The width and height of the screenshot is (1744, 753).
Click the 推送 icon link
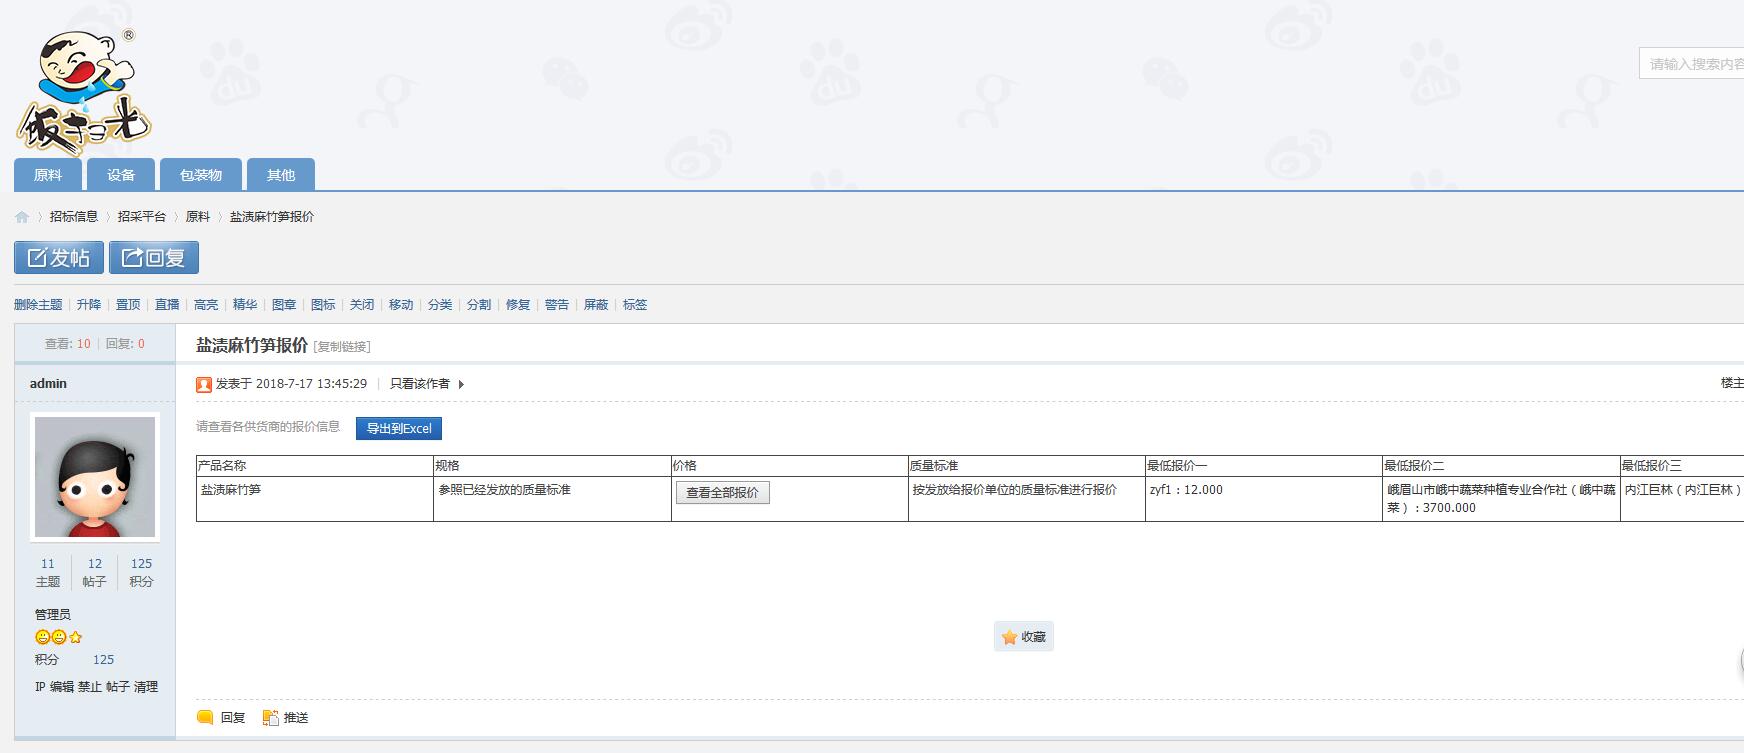pyautogui.click(x=285, y=718)
